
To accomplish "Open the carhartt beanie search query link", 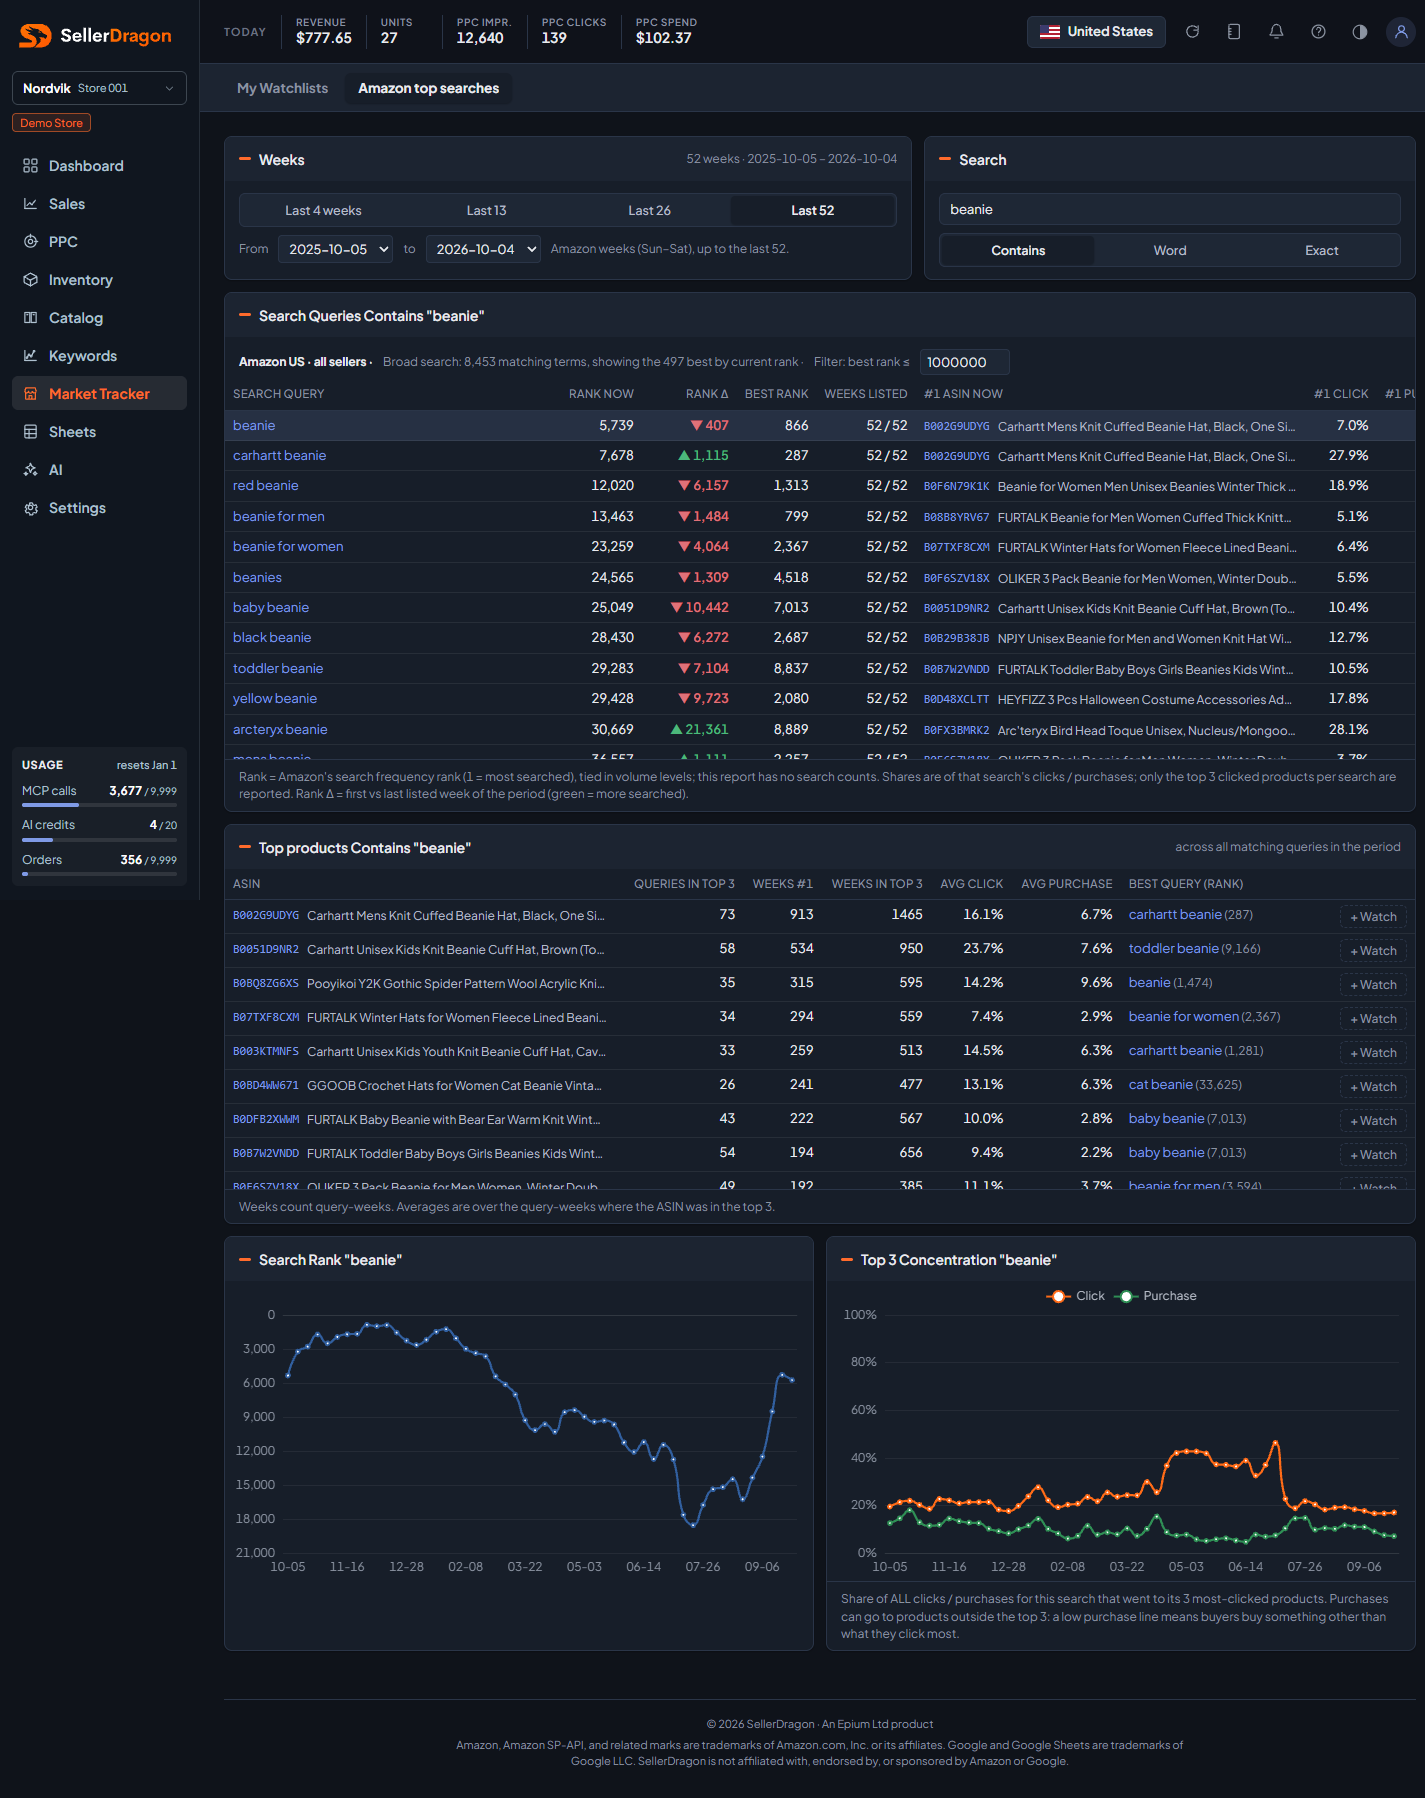I will point(279,455).
